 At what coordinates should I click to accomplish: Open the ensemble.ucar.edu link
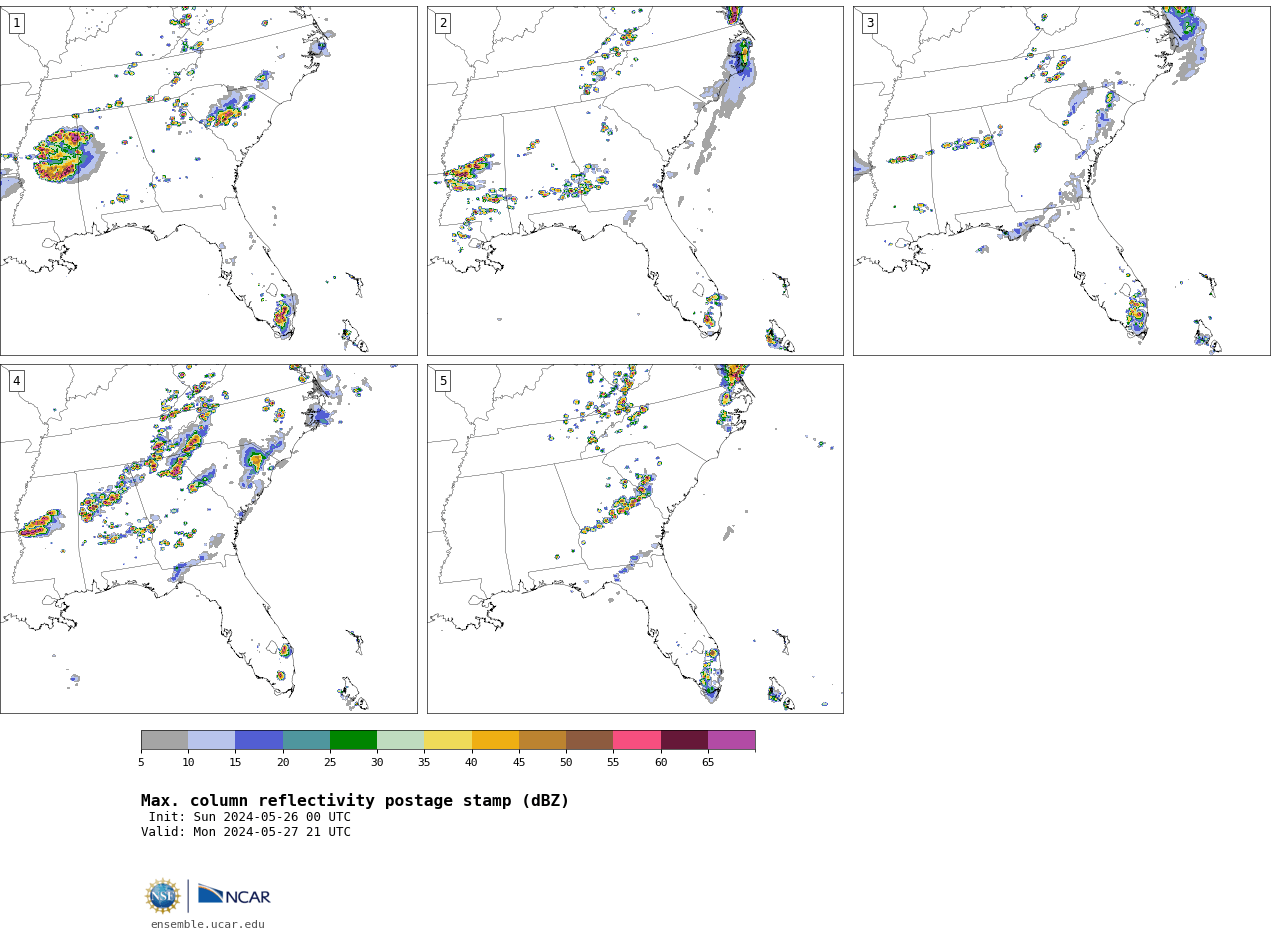click(x=208, y=925)
